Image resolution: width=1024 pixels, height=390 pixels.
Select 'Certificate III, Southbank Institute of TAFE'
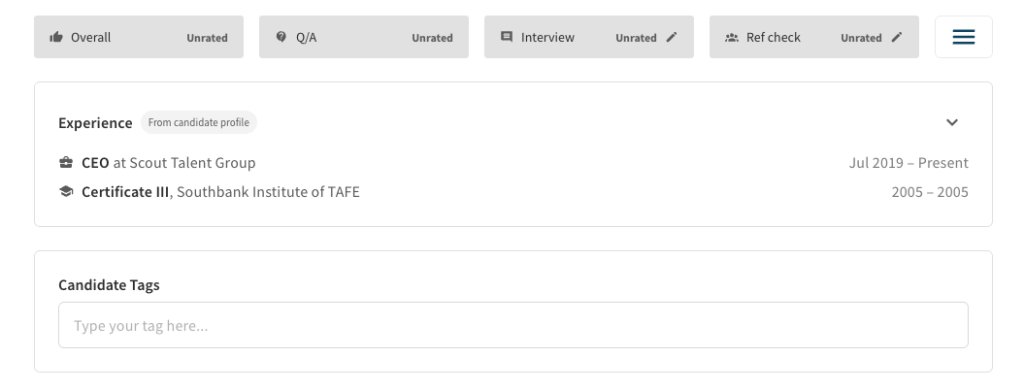(221, 191)
